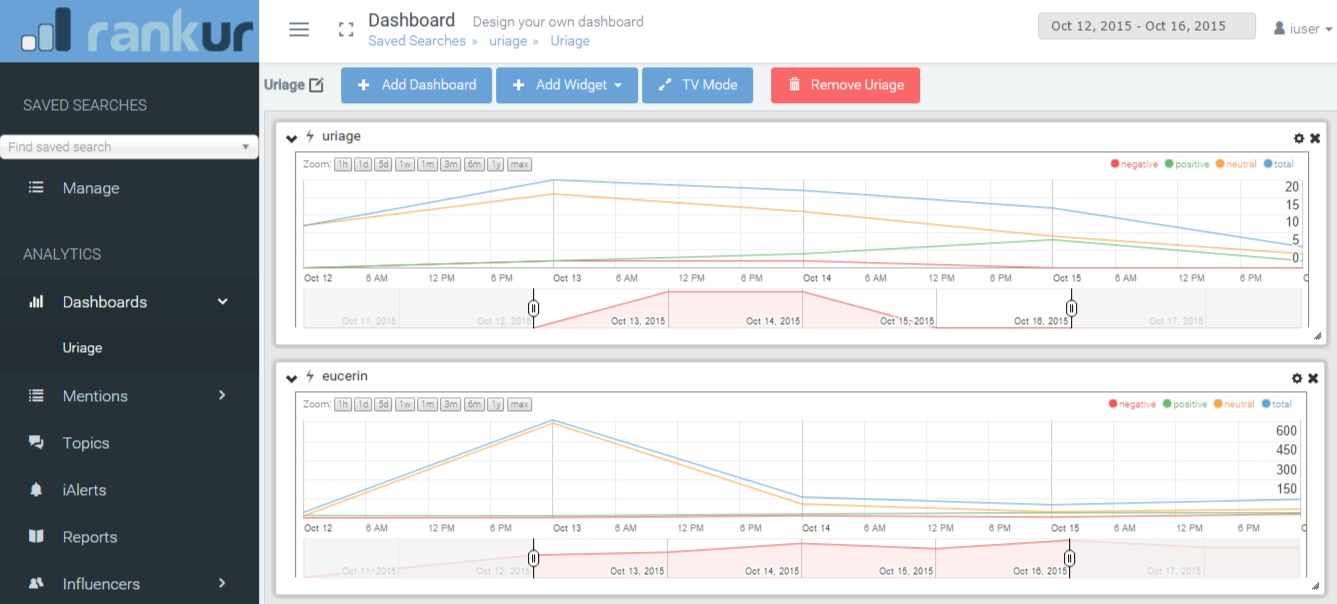Open iAlerts via its bell icon
The width and height of the screenshot is (1337, 604).
[36, 490]
